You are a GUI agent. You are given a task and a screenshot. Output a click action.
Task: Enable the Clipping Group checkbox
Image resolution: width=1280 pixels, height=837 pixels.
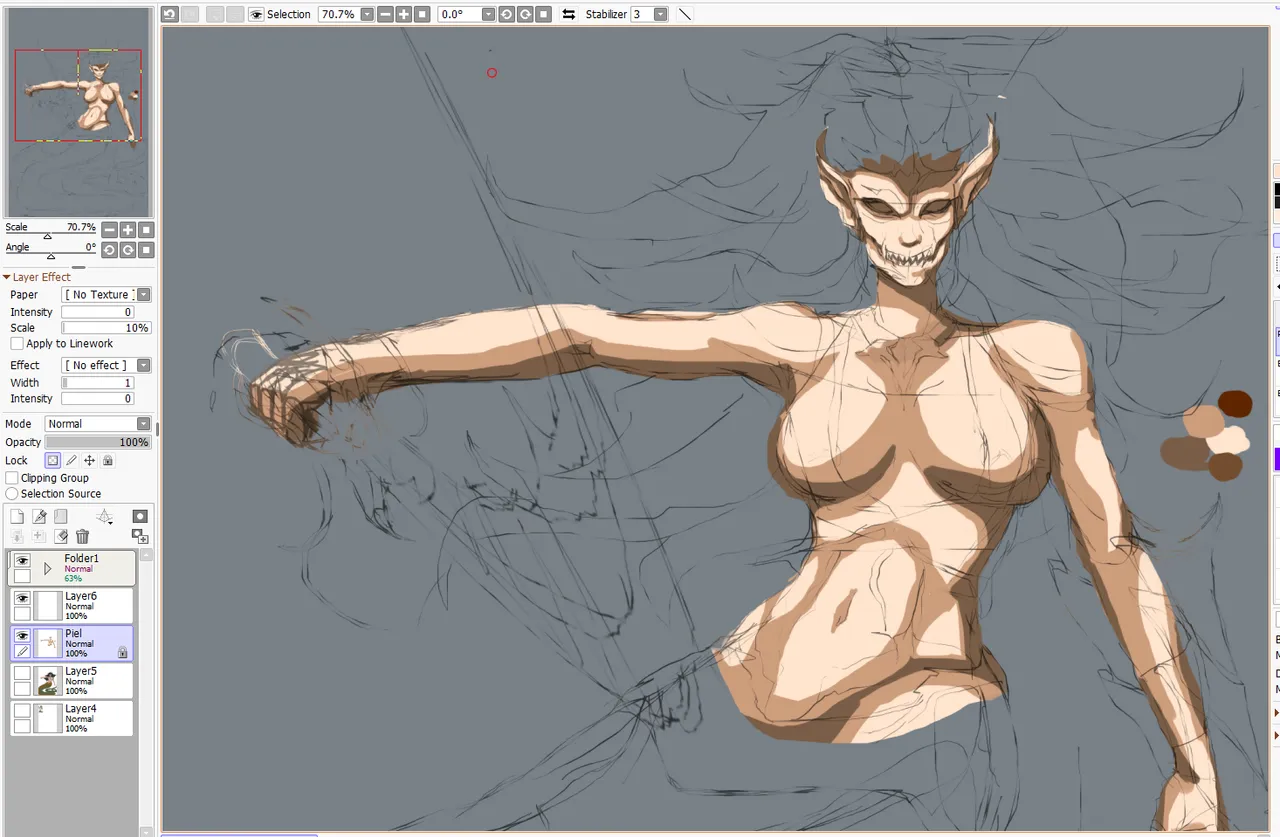coord(12,478)
